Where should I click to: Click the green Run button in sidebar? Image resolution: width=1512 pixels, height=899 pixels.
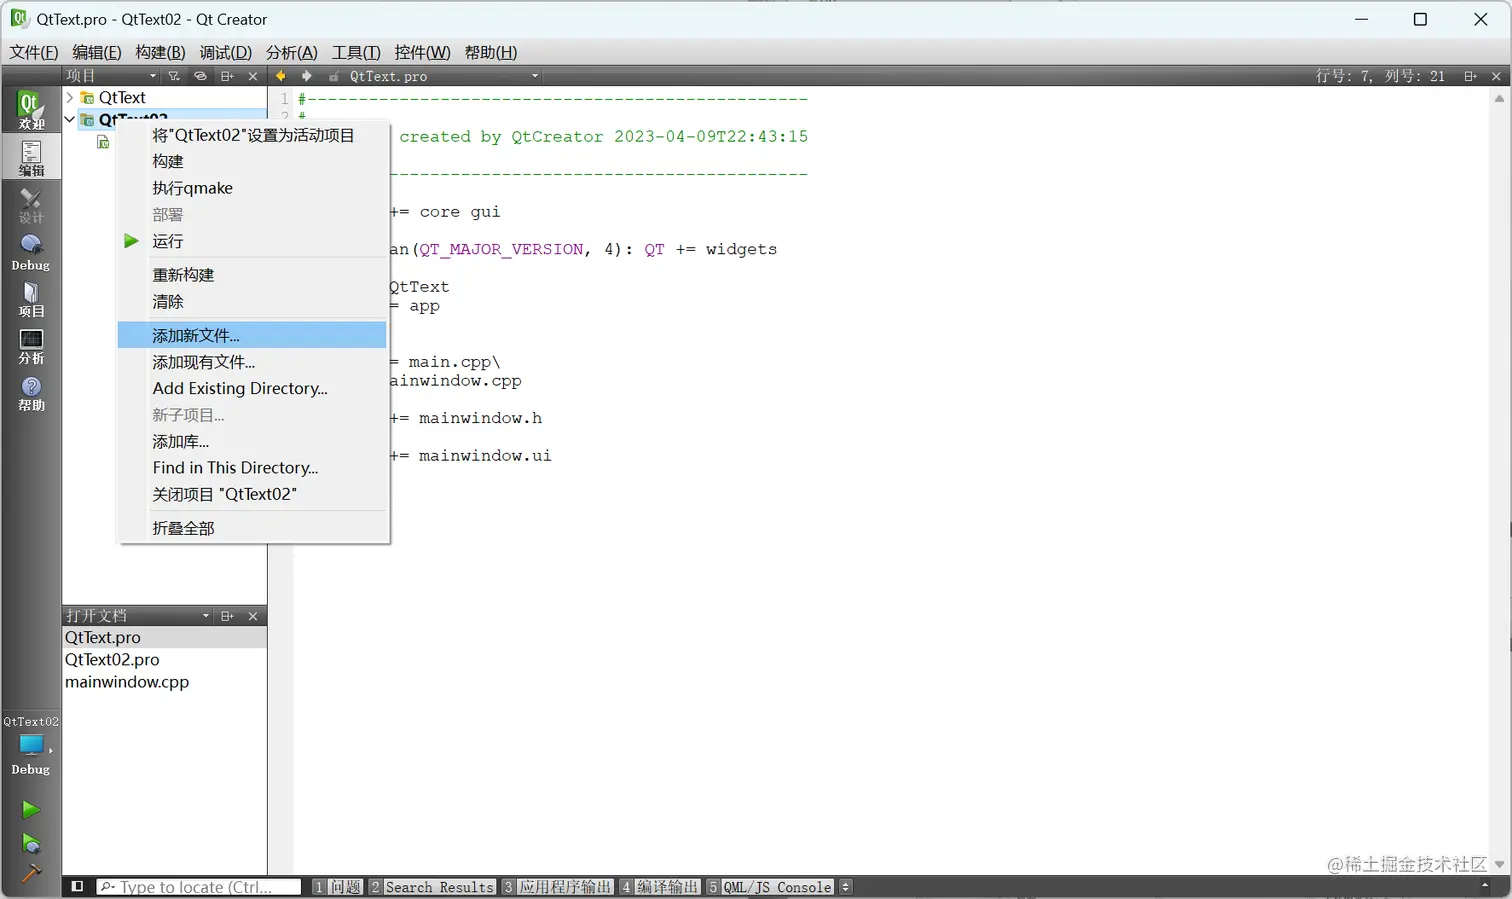[31, 809]
